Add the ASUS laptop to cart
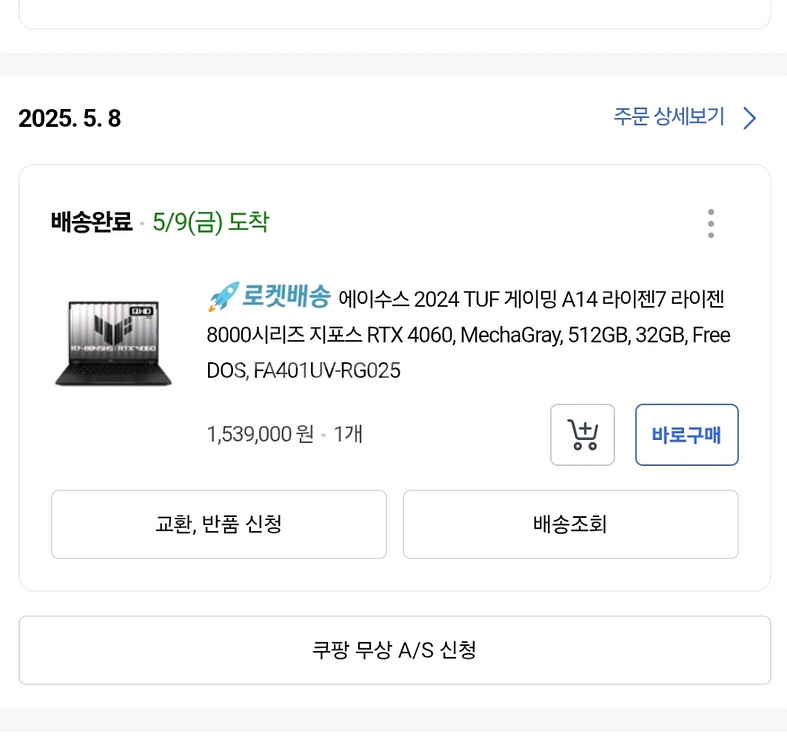787x750 pixels. 582,435
